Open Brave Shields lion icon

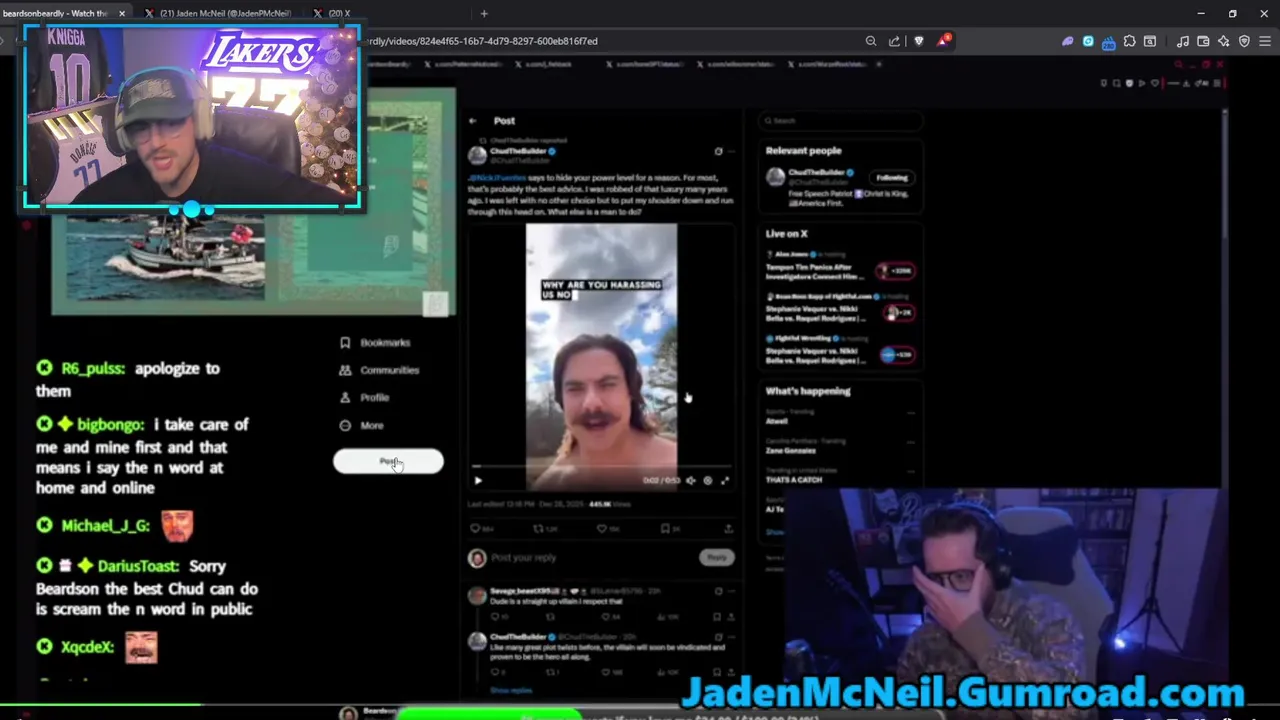pyautogui.click(x=919, y=41)
